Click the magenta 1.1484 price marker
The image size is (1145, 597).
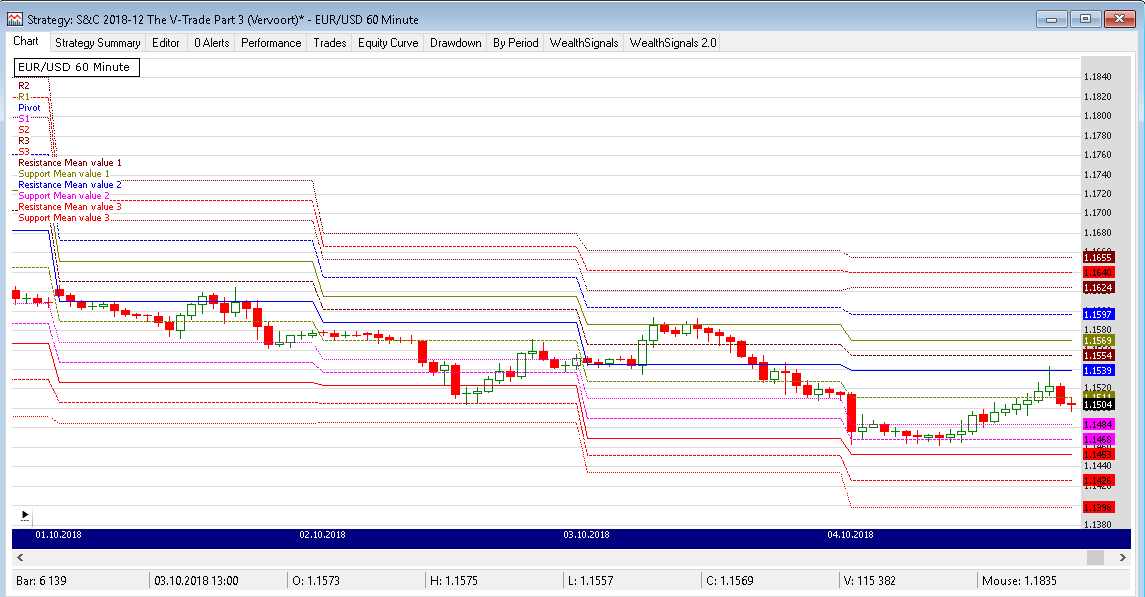(x=1098, y=425)
